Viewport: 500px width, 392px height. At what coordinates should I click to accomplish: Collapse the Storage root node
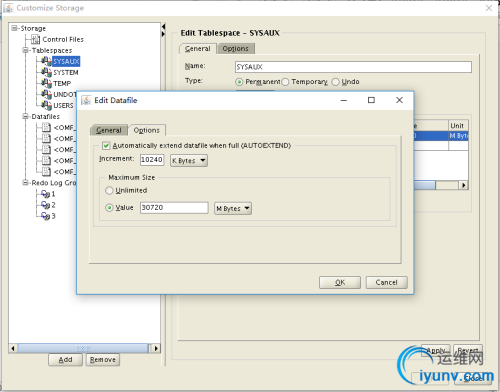(14, 28)
